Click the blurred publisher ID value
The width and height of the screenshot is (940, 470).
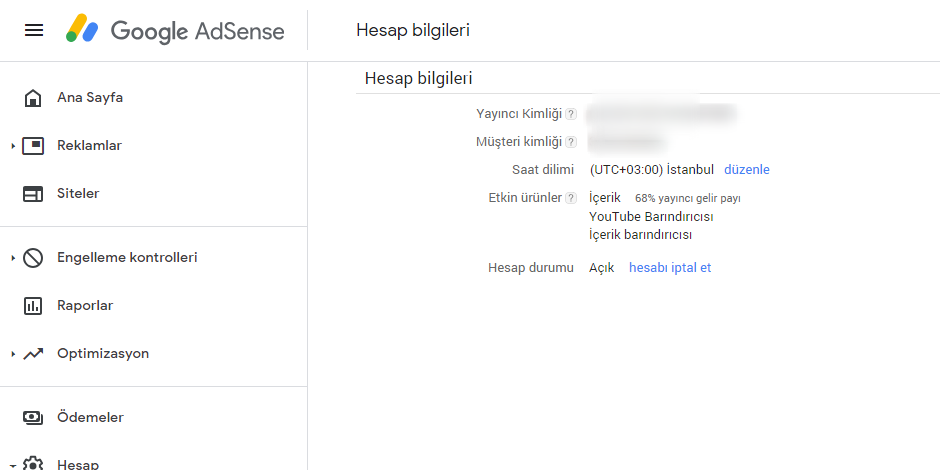click(x=661, y=113)
